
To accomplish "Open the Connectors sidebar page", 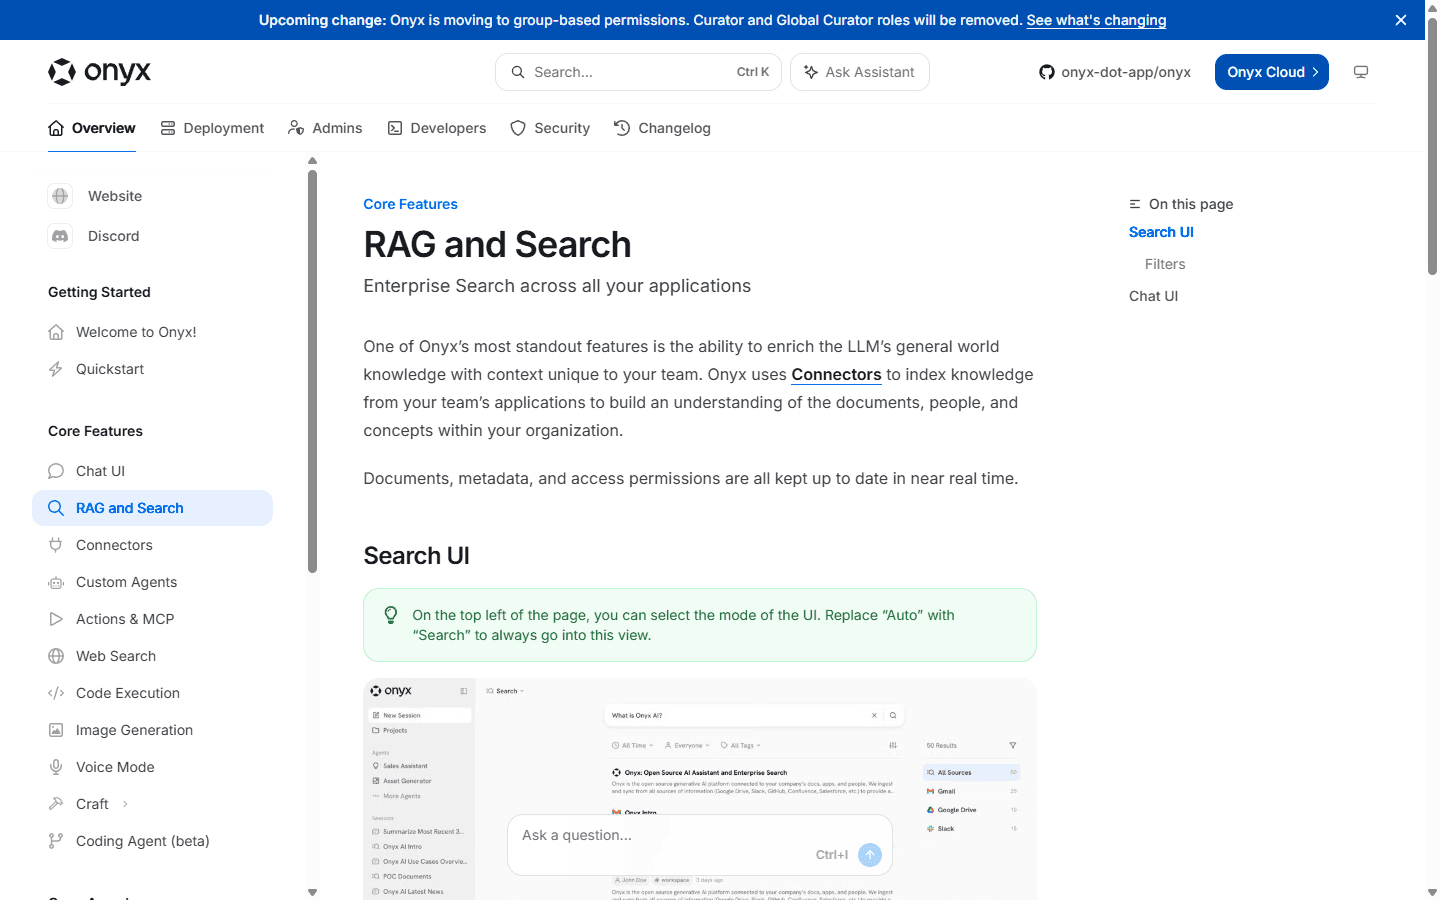I will [152, 545].
